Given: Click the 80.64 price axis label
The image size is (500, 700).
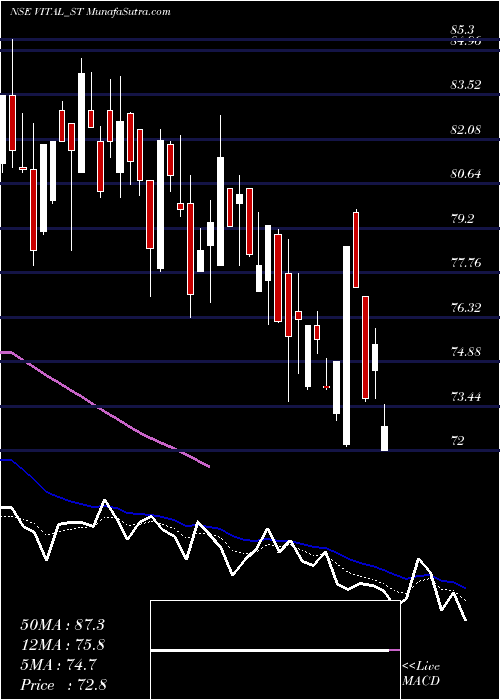Looking at the screenshot, I should (x=466, y=174).
